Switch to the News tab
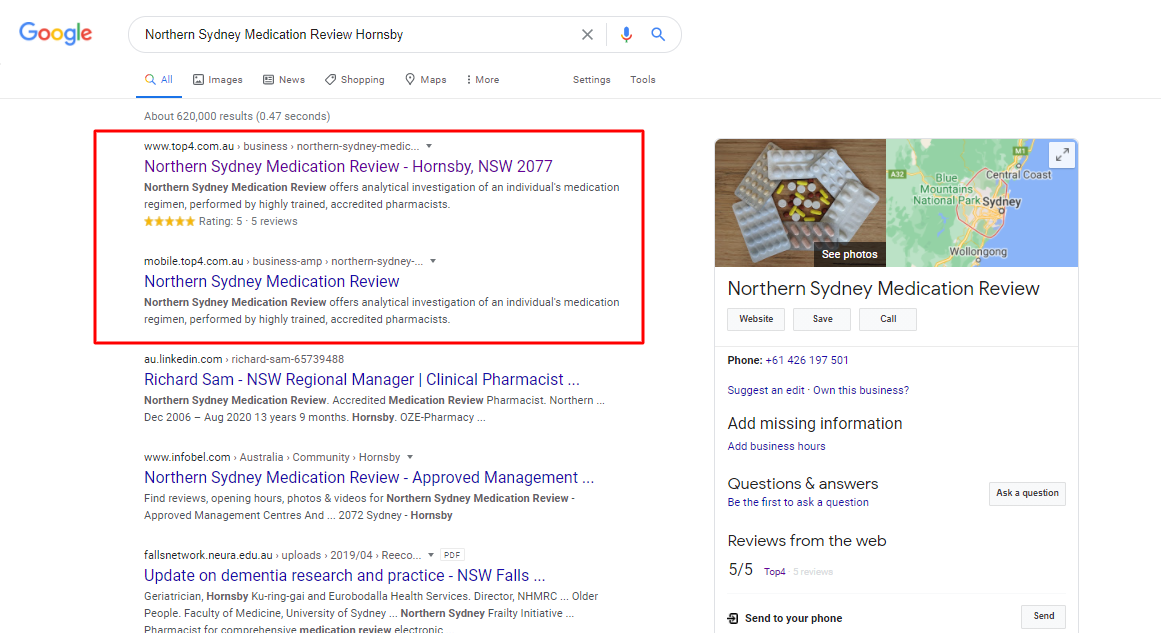 (284, 80)
